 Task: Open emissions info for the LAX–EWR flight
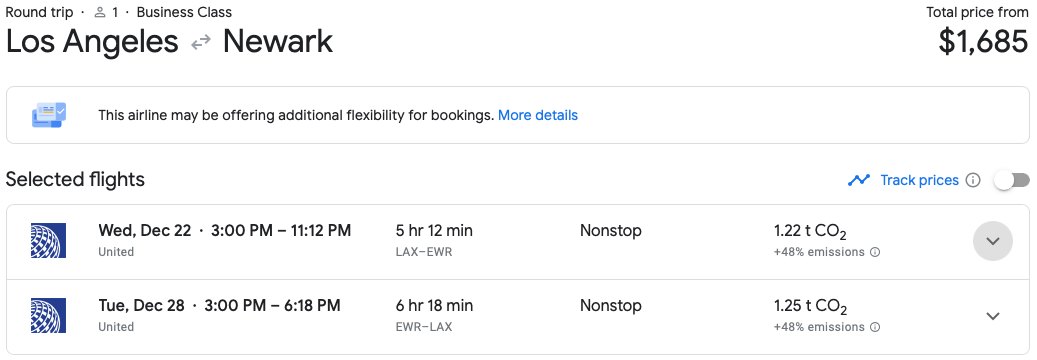[x=875, y=252]
